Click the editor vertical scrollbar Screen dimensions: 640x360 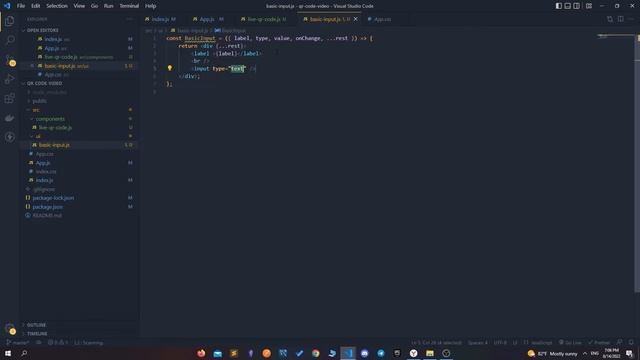pos(637,163)
